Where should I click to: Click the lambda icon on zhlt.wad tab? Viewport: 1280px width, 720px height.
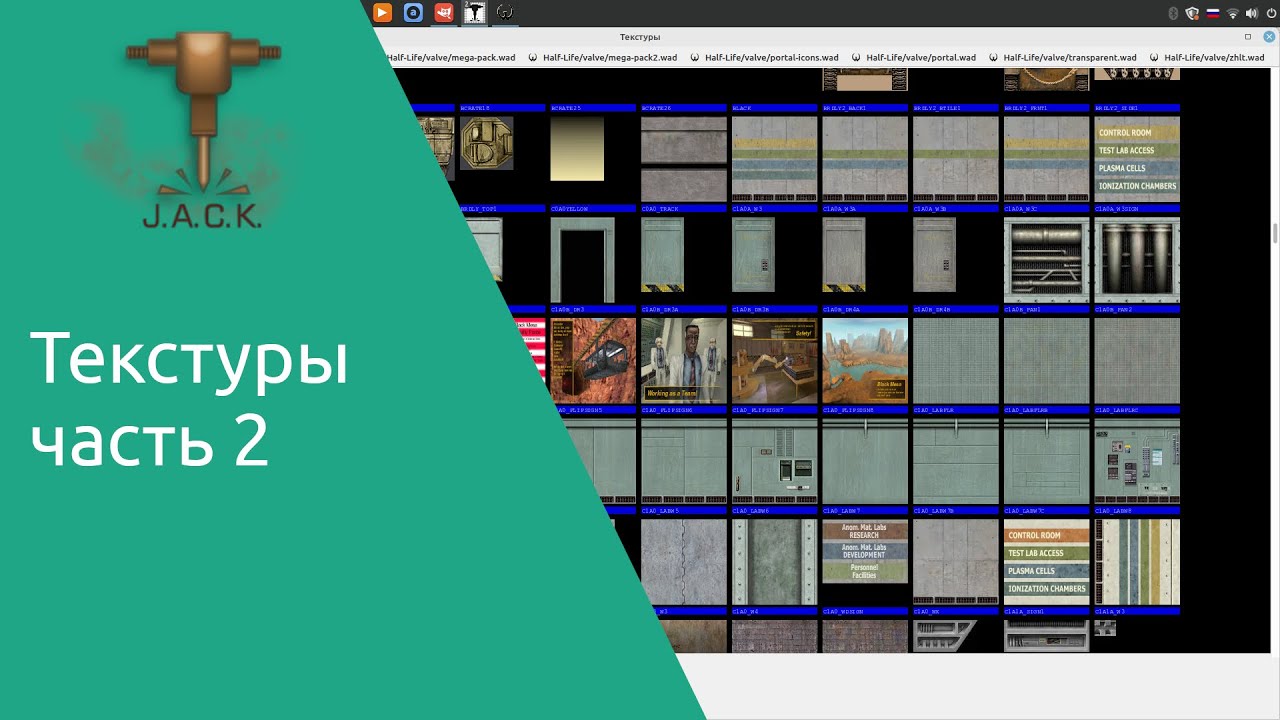1155,58
